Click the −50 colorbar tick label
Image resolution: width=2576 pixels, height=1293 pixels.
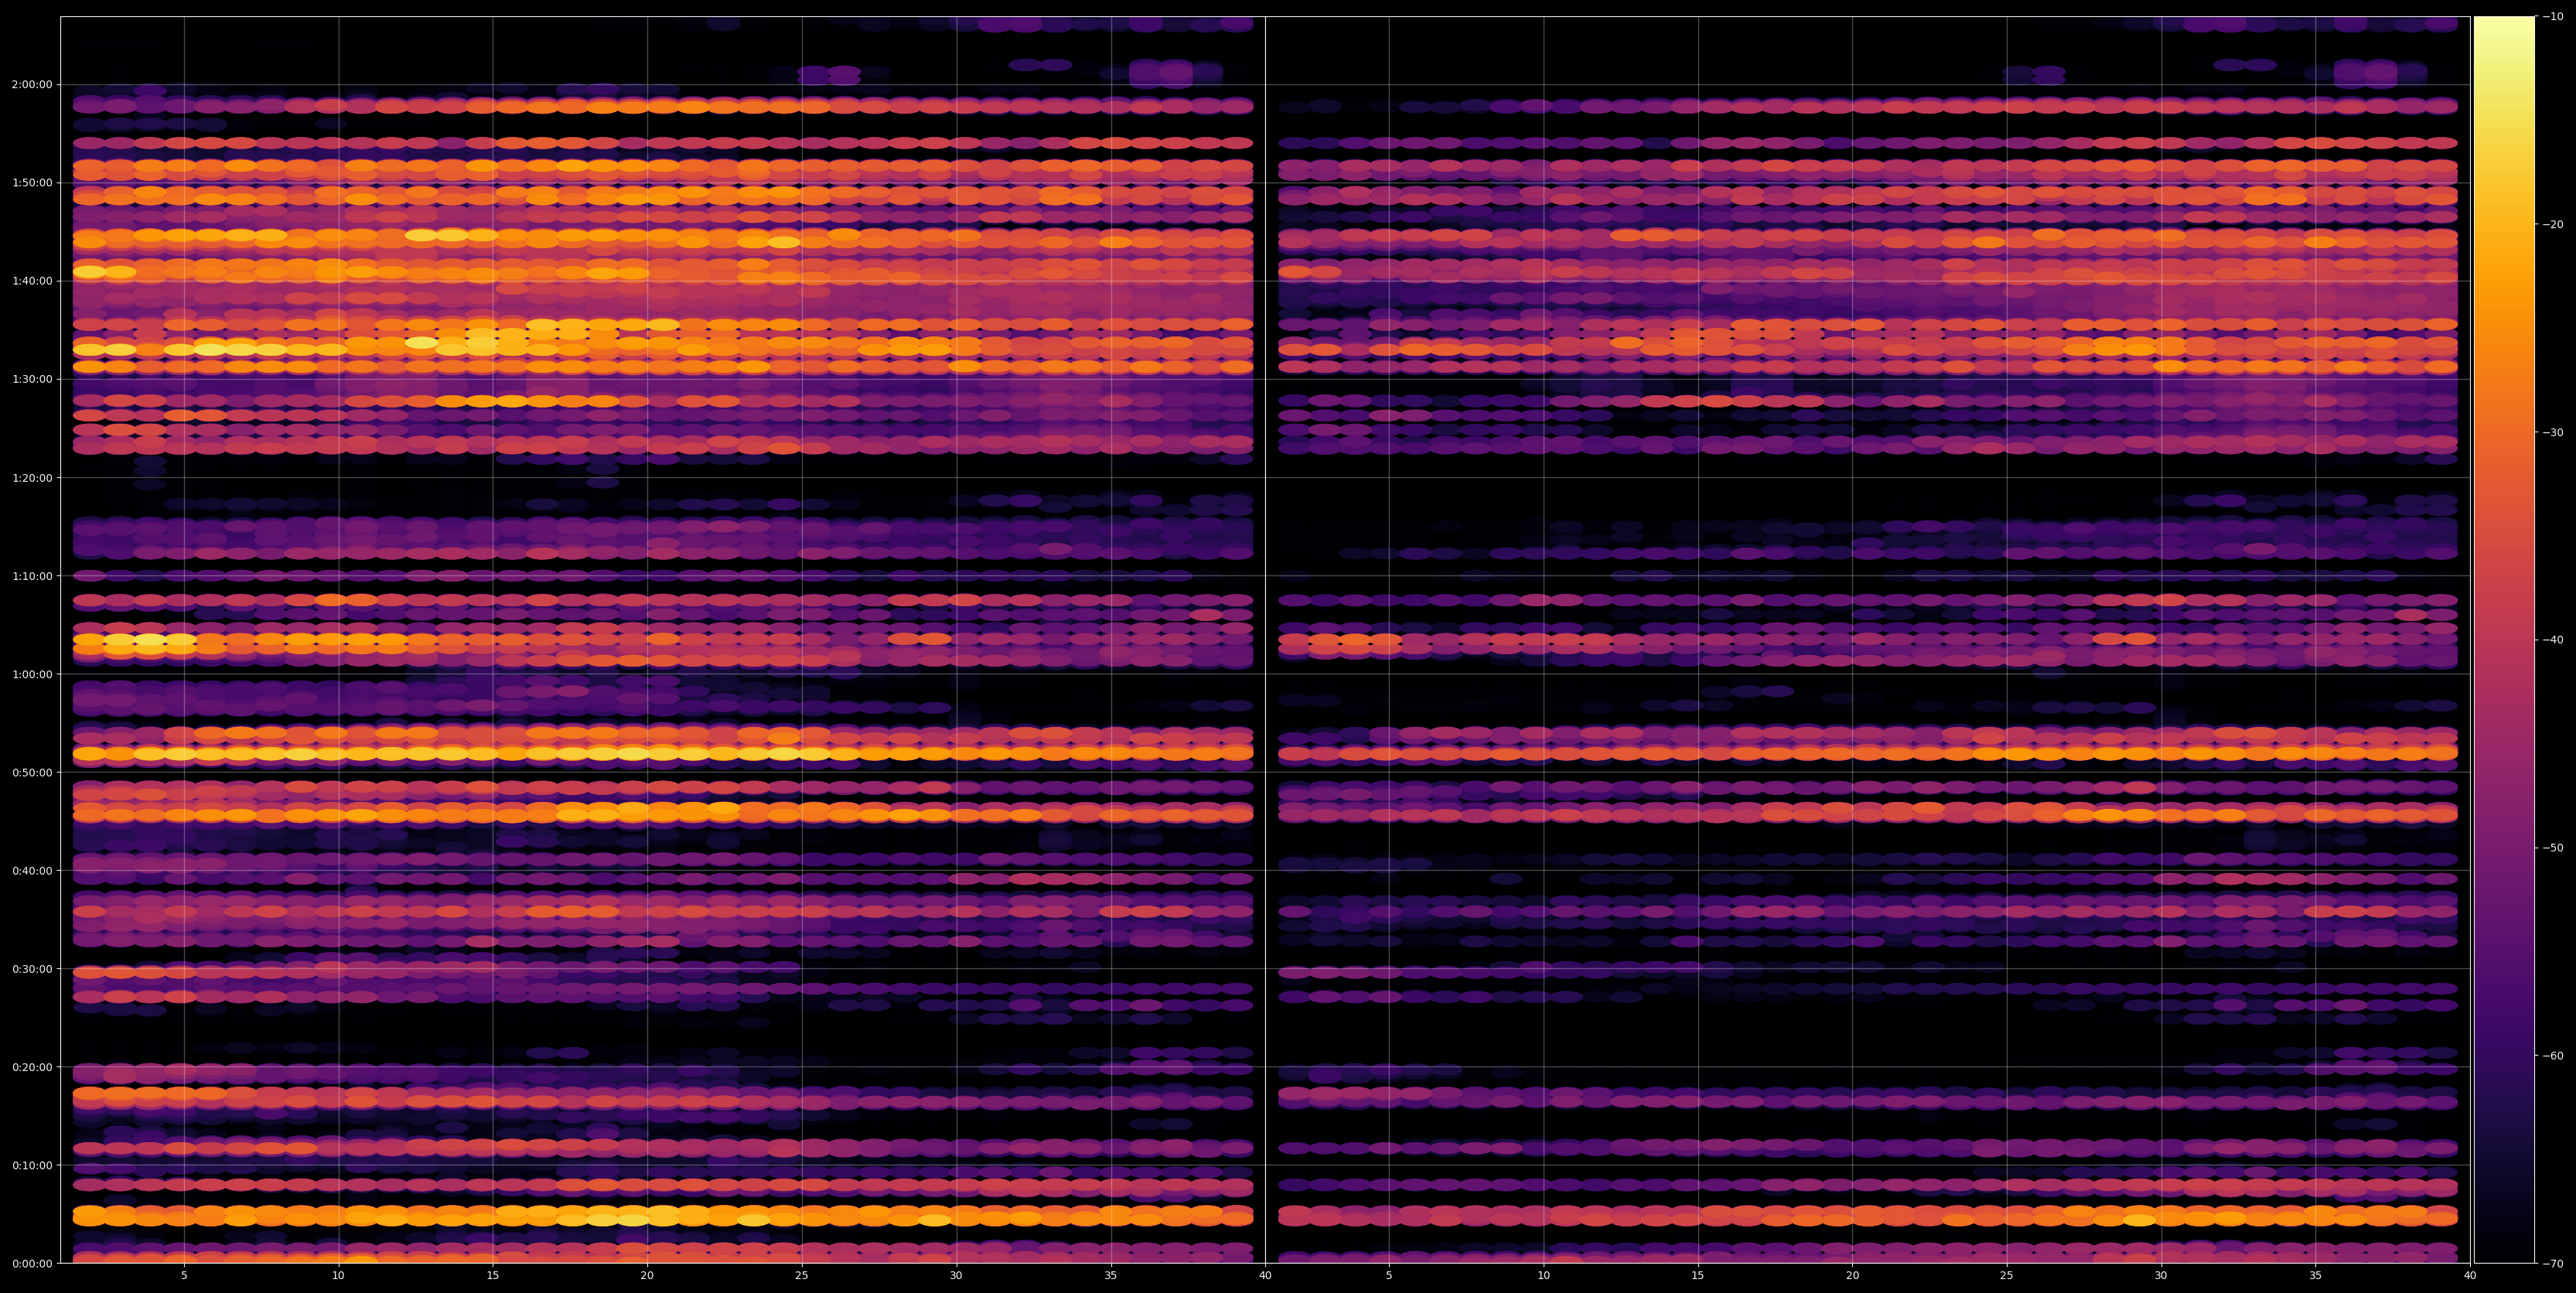2553,848
